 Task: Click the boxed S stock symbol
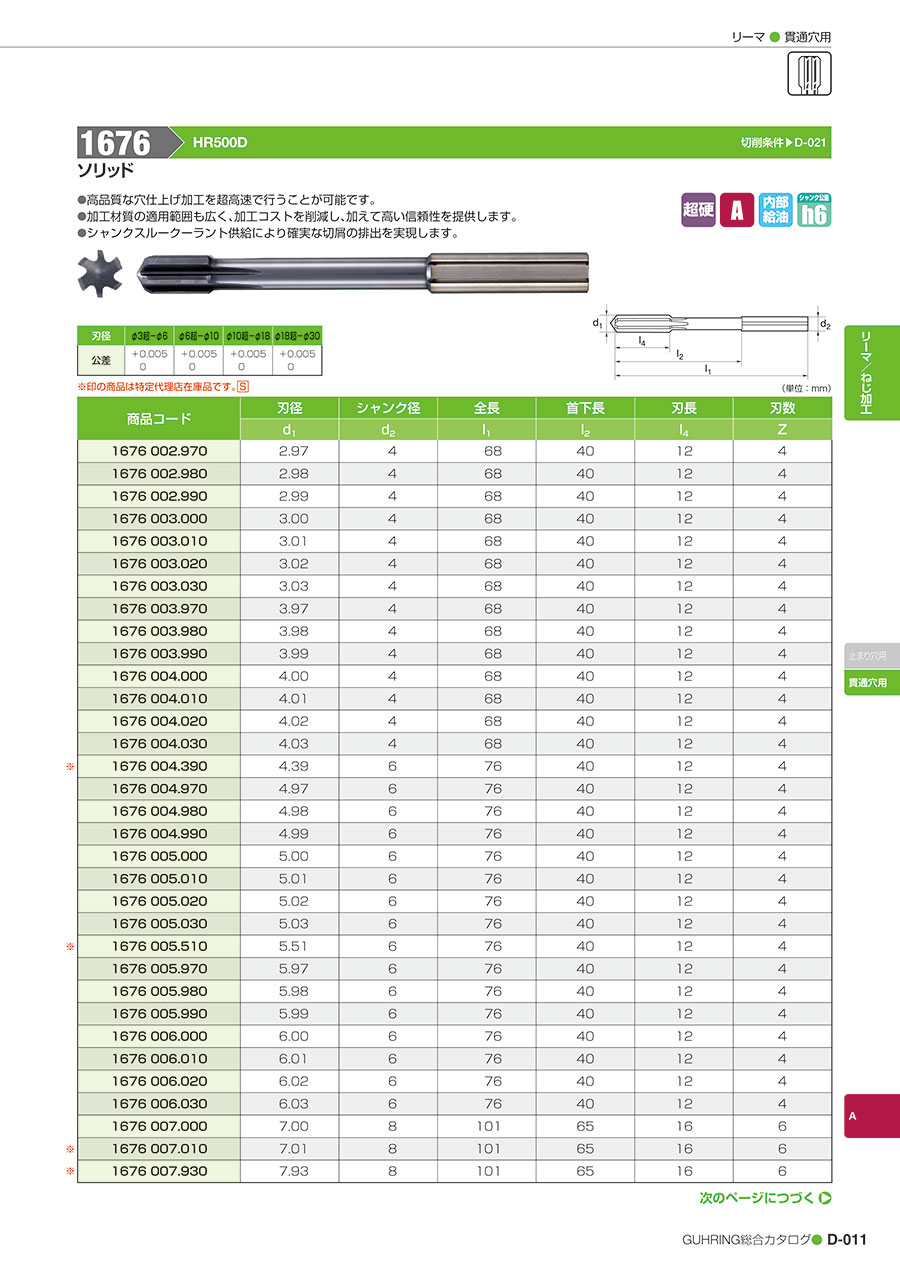click(243, 386)
